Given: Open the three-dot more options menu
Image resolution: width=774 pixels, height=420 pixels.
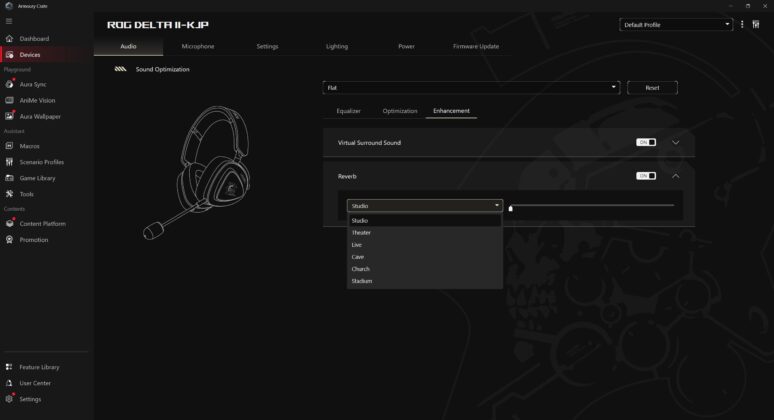Looking at the screenshot, I should pyautogui.click(x=742, y=24).
